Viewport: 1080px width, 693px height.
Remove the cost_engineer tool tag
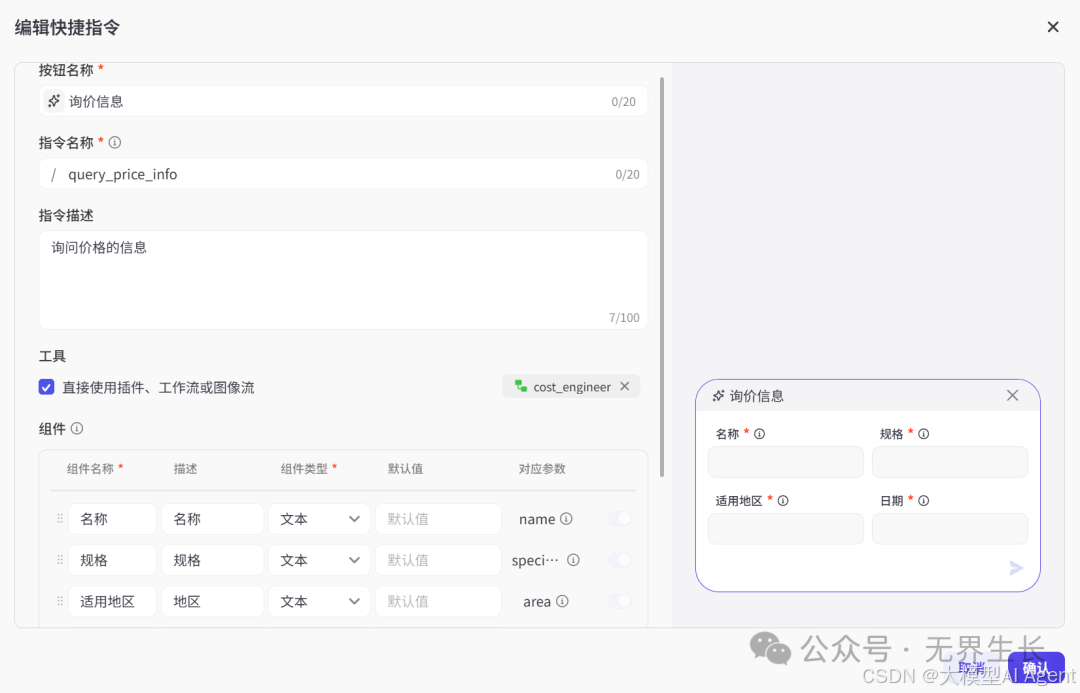(625, 386)
